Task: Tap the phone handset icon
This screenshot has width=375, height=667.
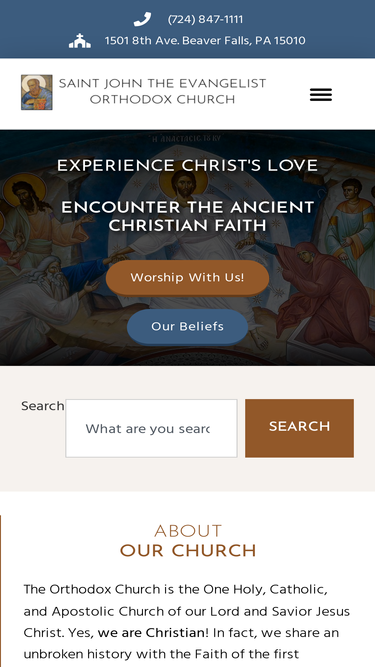Action: click(142, 19)
